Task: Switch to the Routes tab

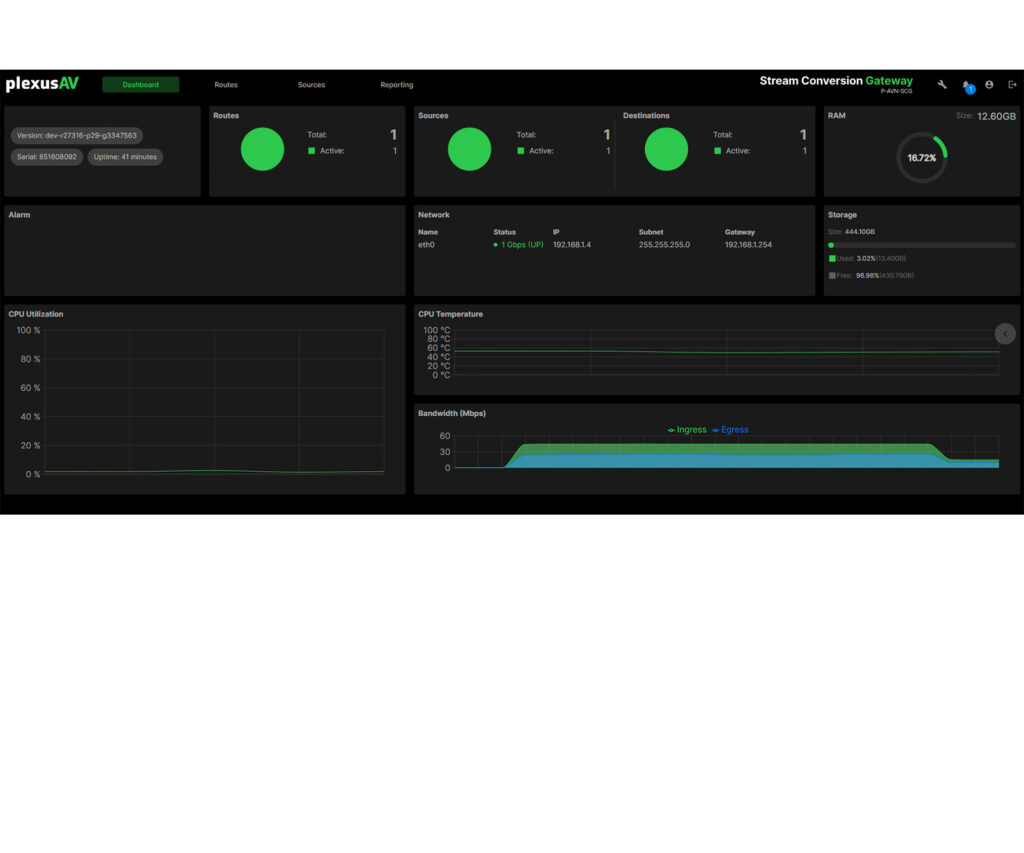Action: tap(226, 85)
